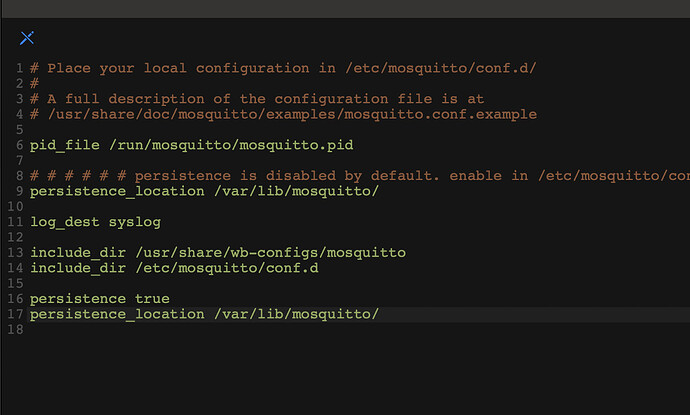Image resolution: width=690 pixels, height=415 pixels.
Task: Click line number 13 in gutter
Action: click(15, 253)
